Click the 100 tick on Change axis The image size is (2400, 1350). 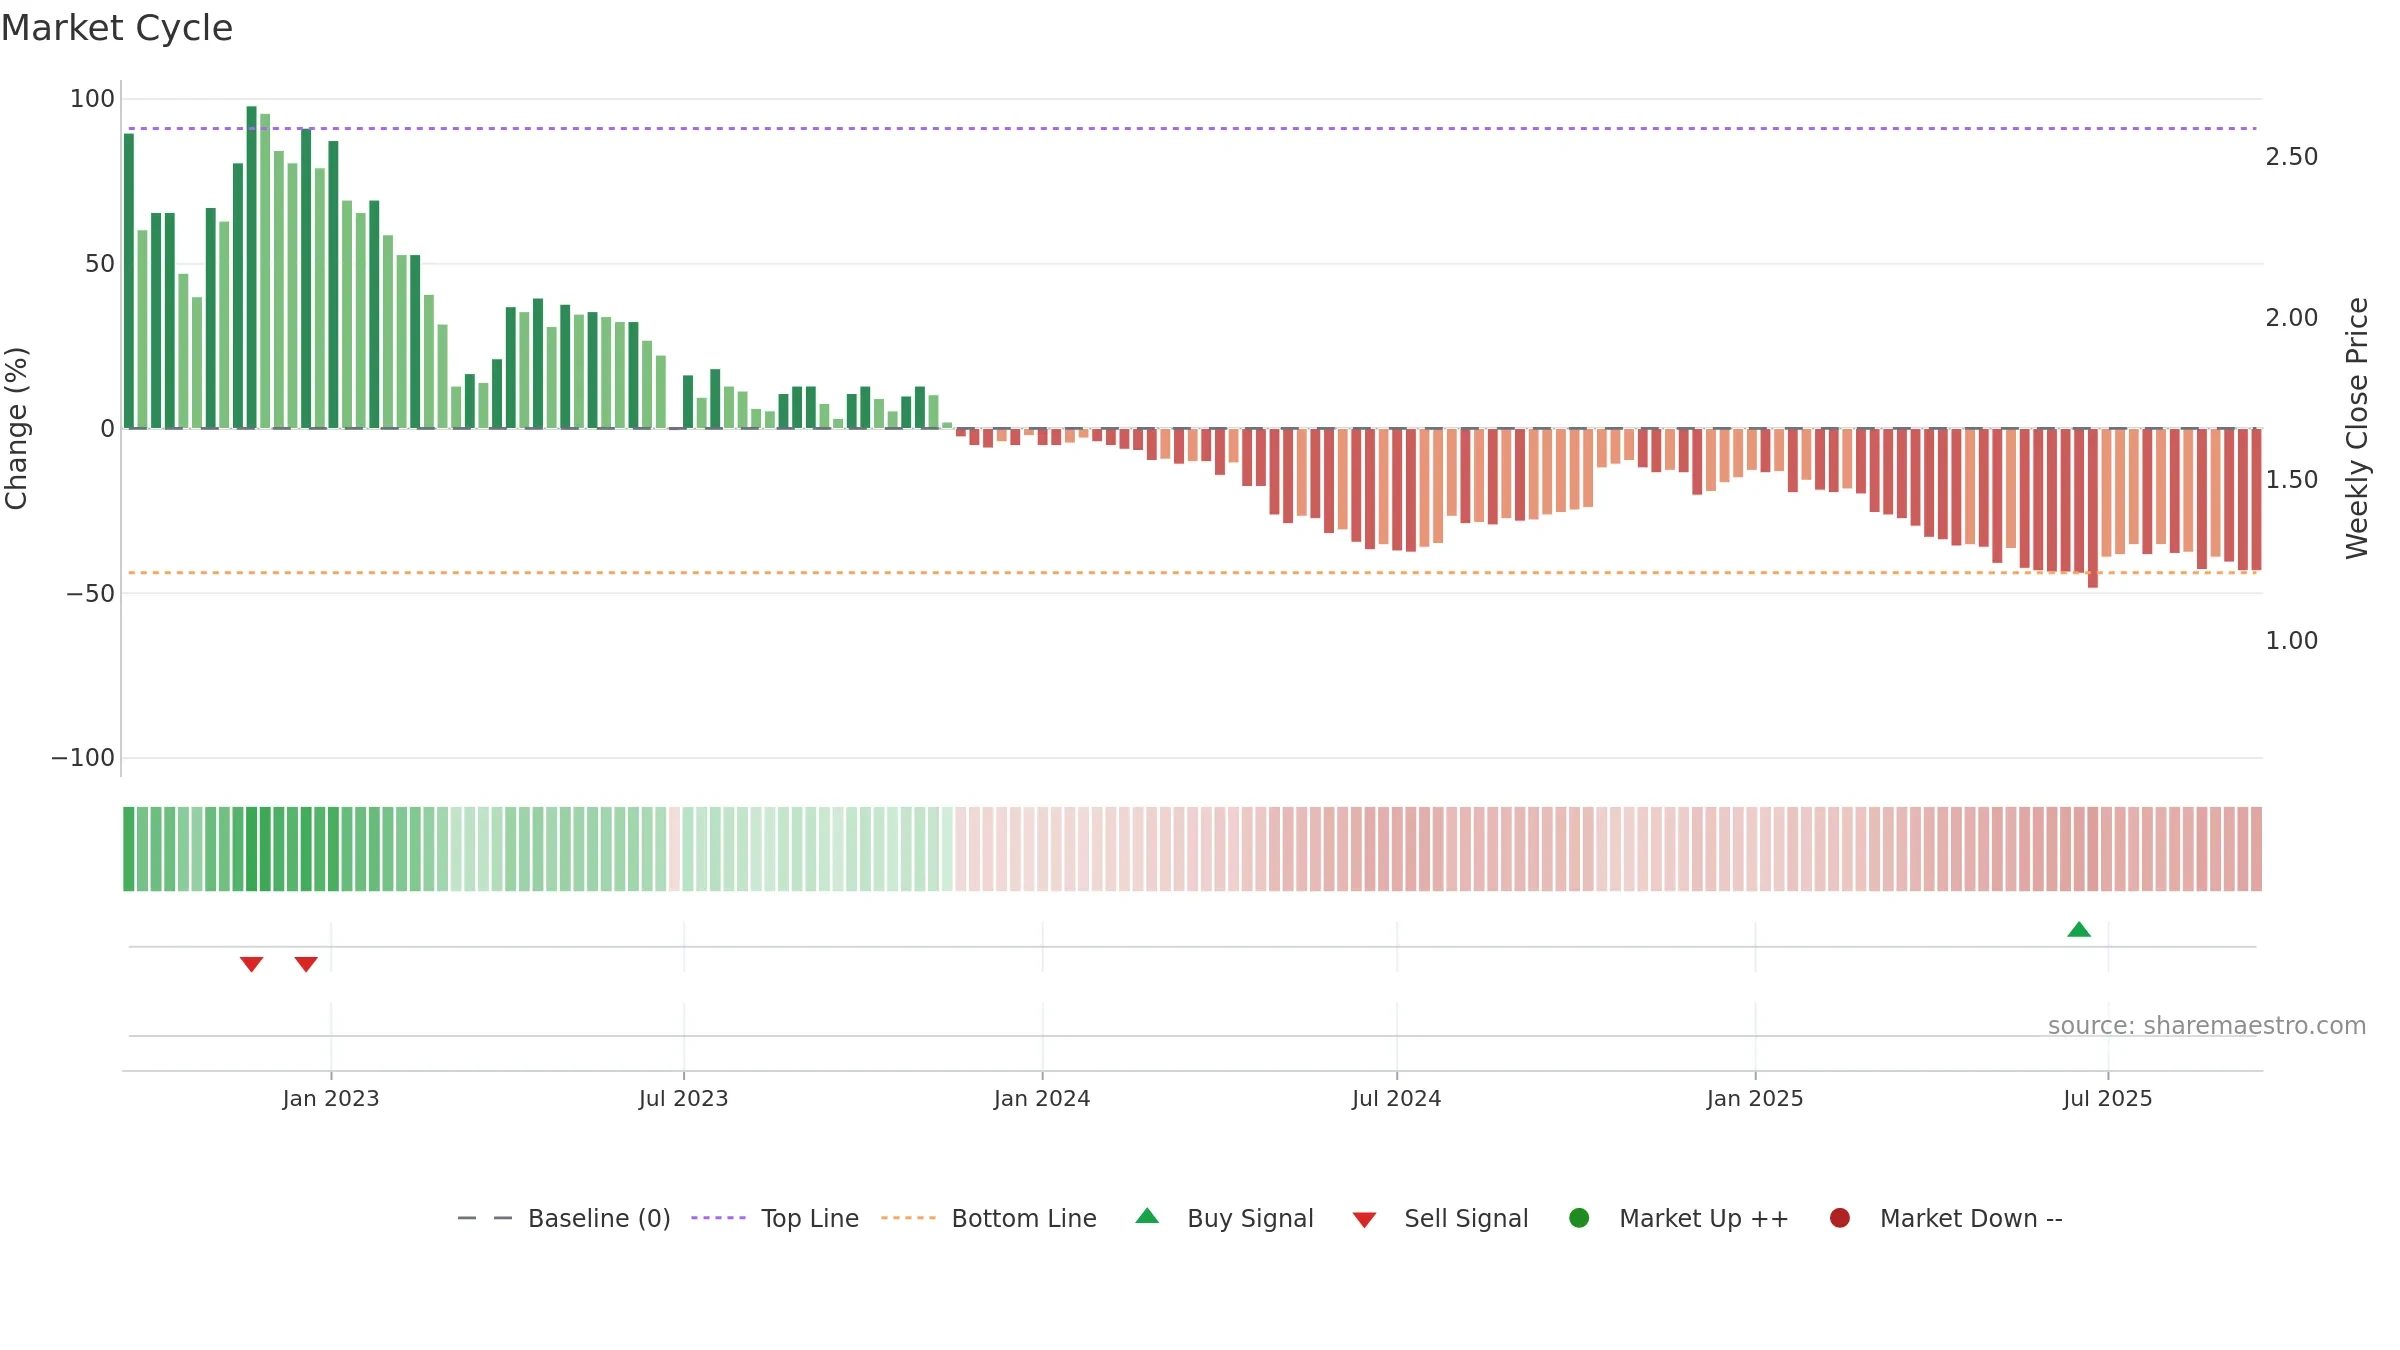(92, 98)
